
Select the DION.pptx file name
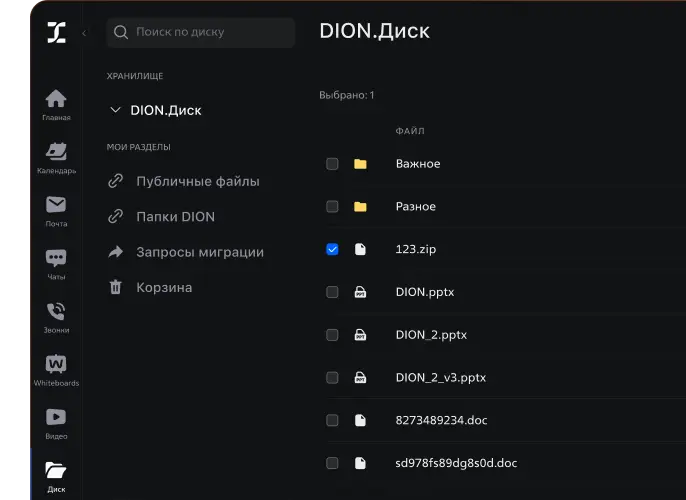(x=425, y=292)
